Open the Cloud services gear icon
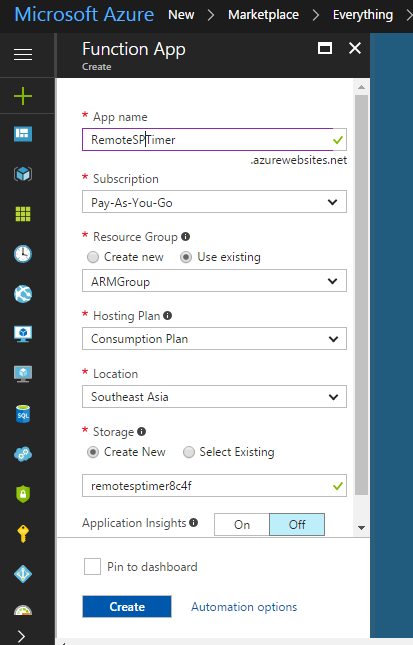 pos(23,454)
